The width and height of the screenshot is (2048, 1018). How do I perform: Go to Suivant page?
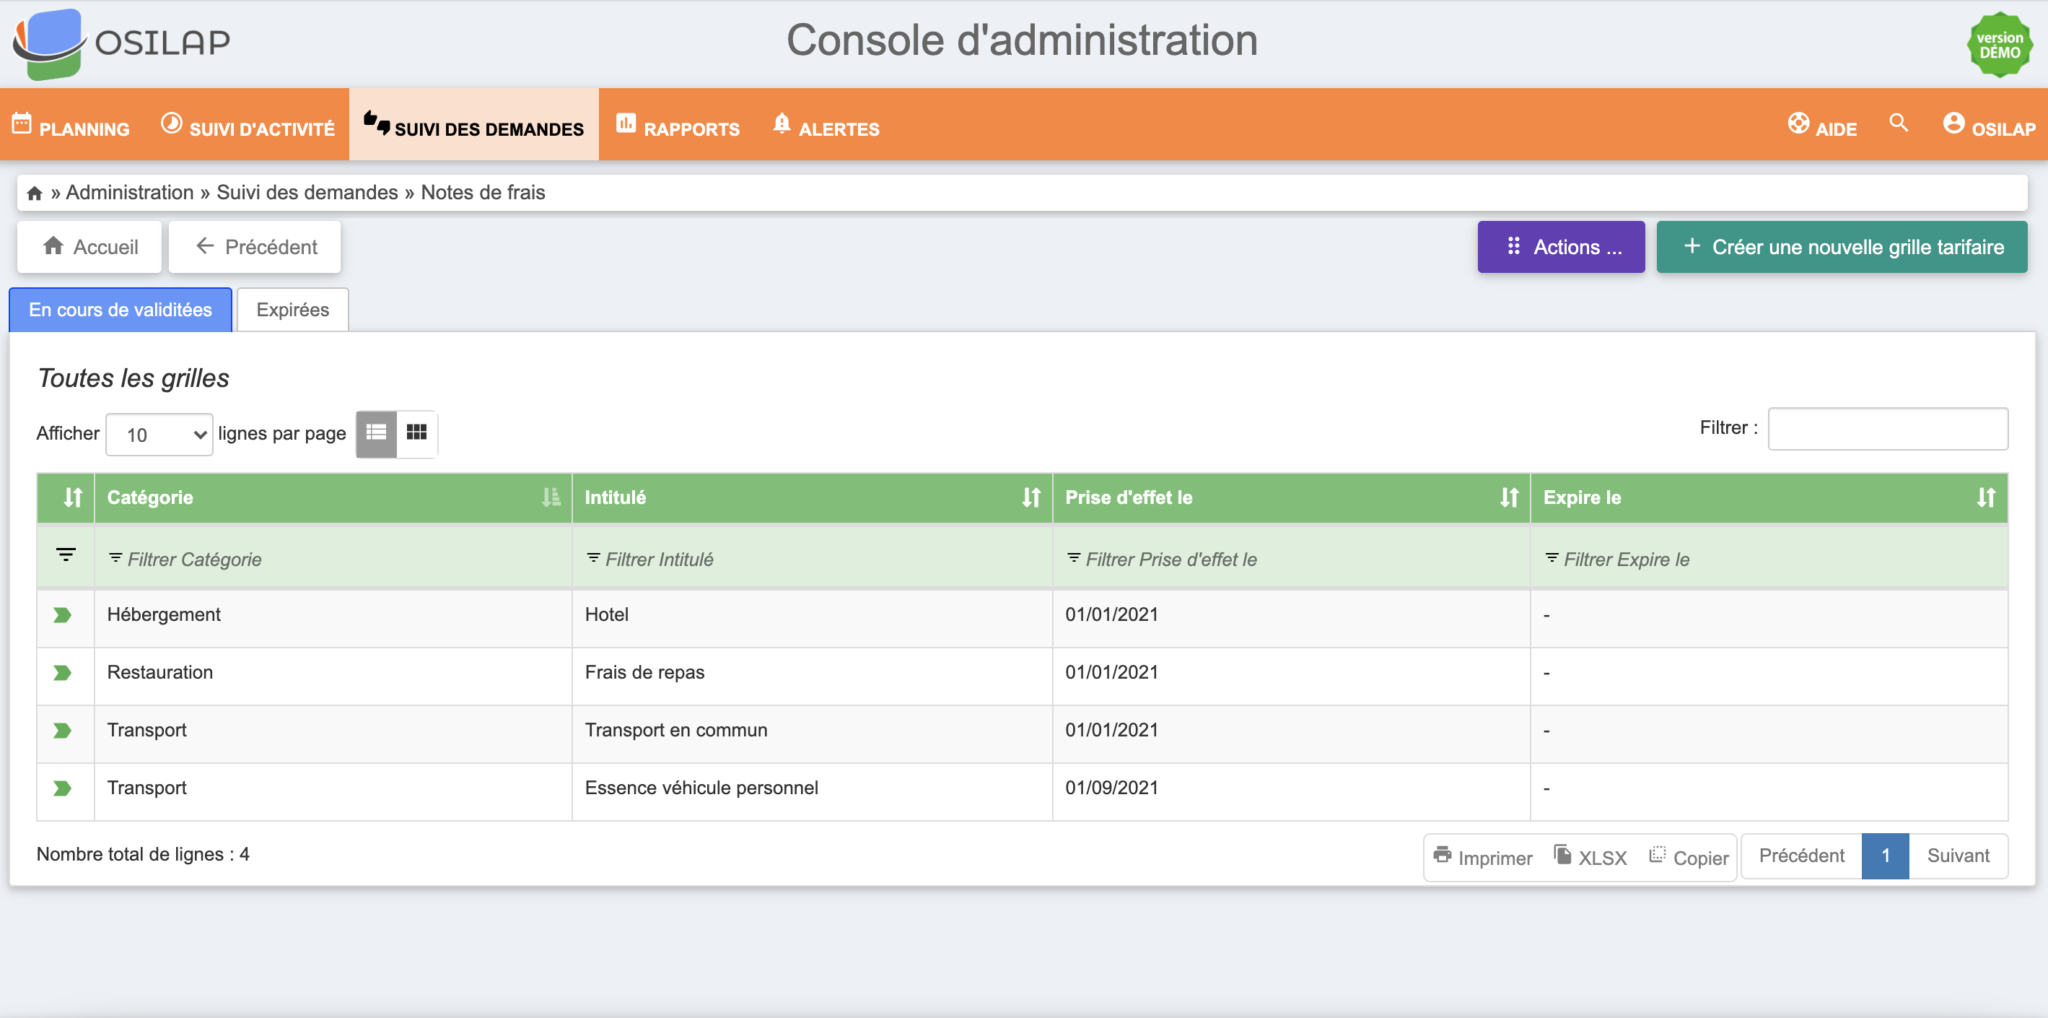1958,856
